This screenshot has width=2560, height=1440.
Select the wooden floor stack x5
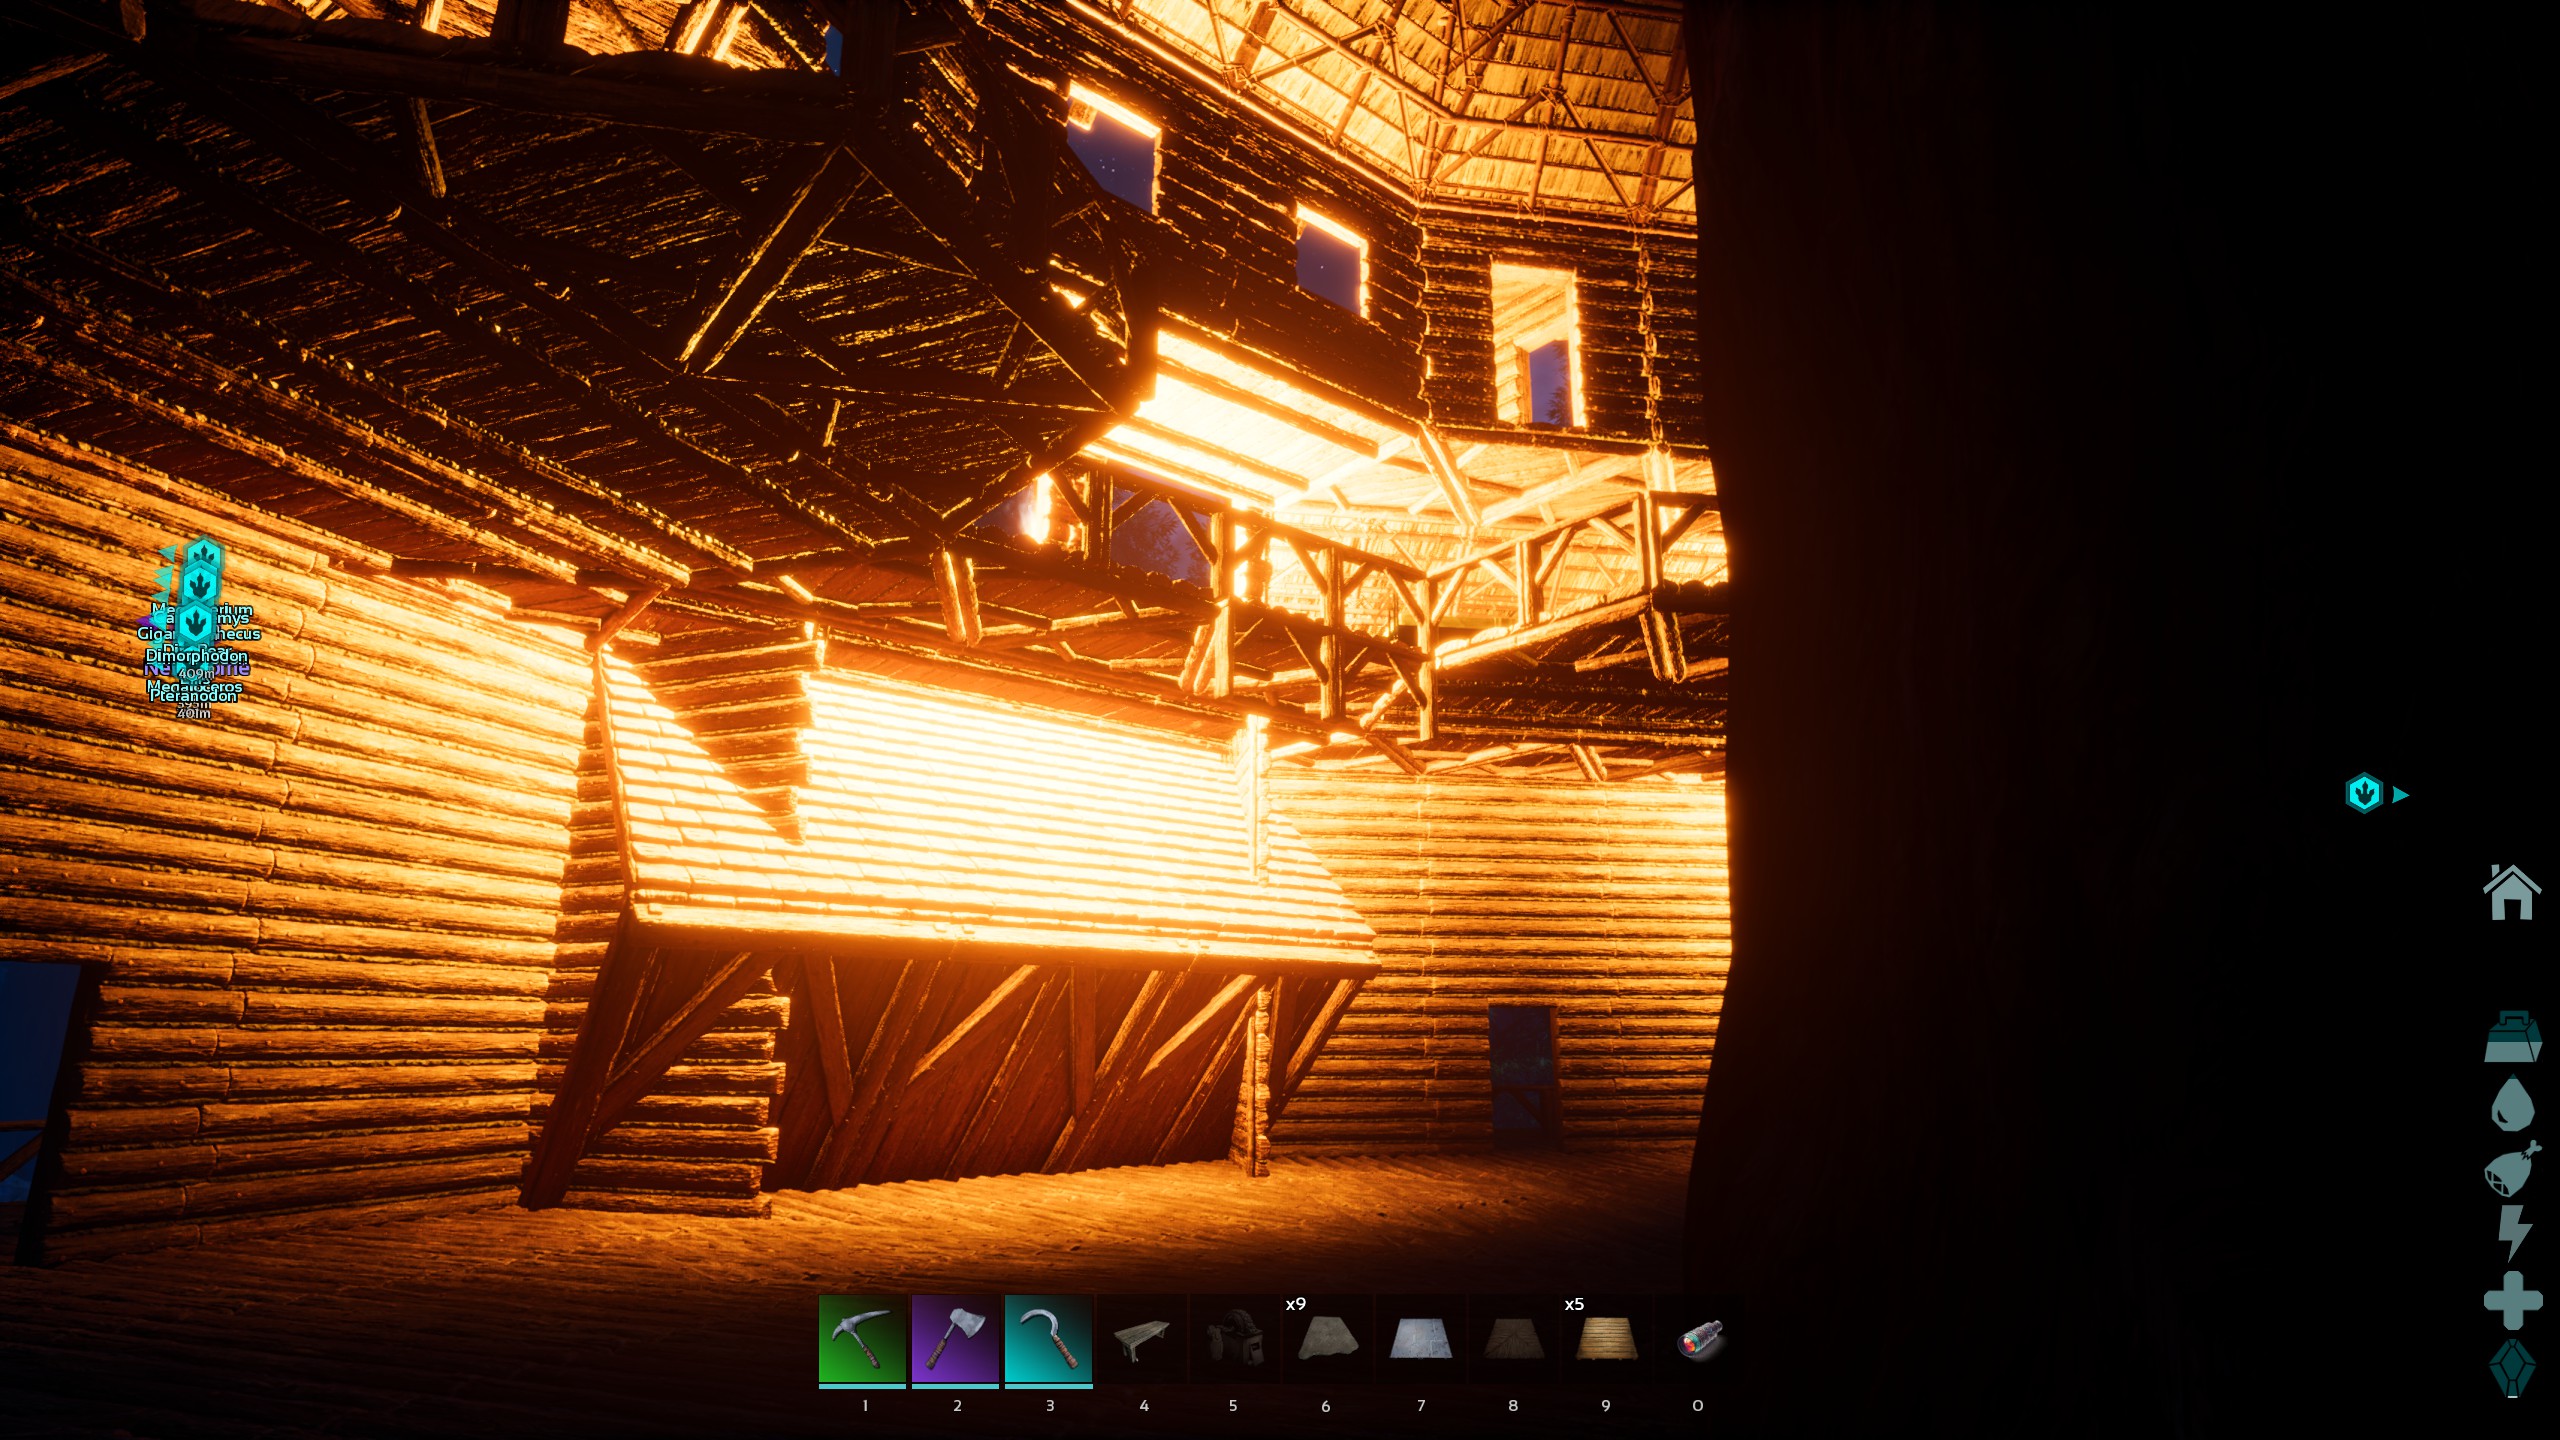pos(1606,1340)
